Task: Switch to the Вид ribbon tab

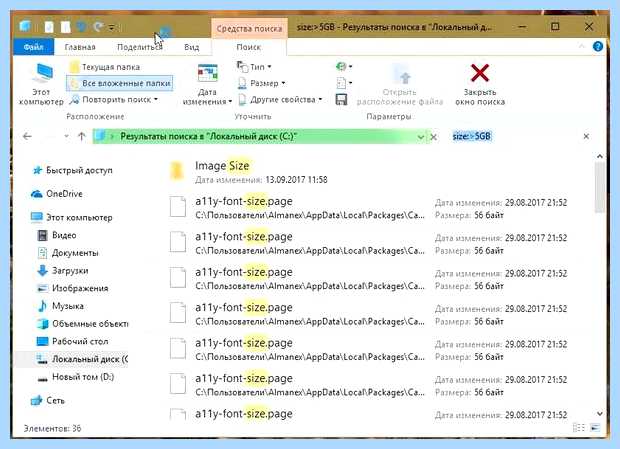Action: 191,47
